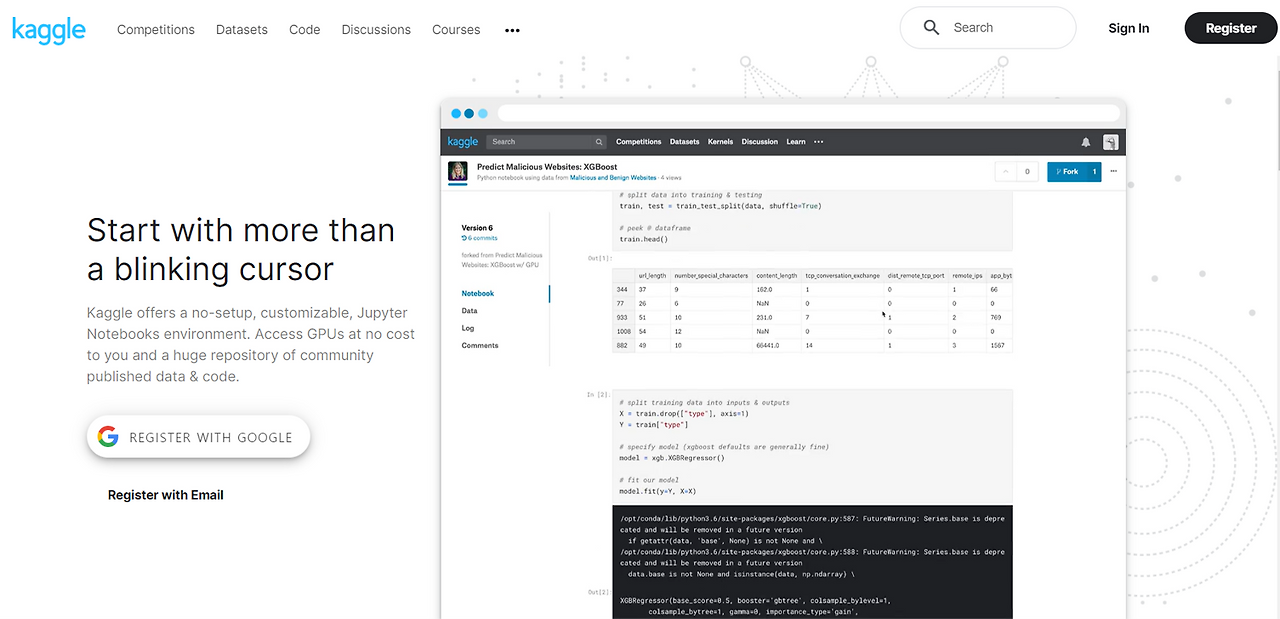Click the search icon inside the embedded search box
This screenshot has width=1280, height=619.
click(599, 141)
